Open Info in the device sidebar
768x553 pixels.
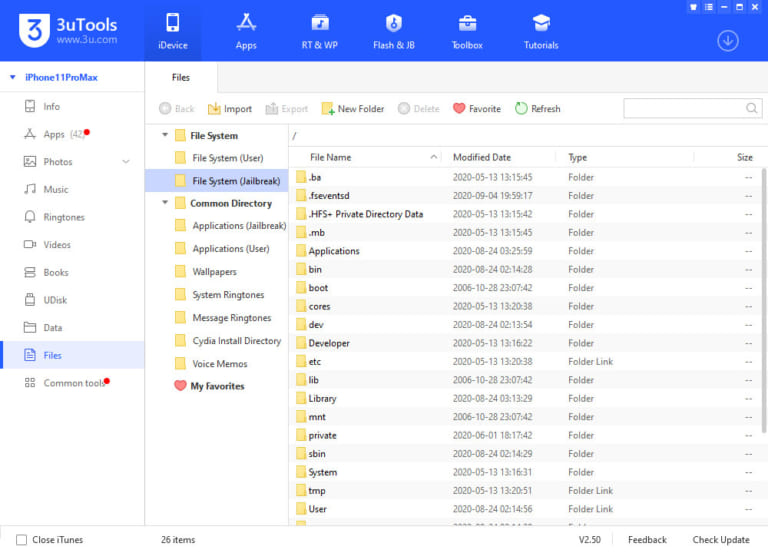coord(72,106)
